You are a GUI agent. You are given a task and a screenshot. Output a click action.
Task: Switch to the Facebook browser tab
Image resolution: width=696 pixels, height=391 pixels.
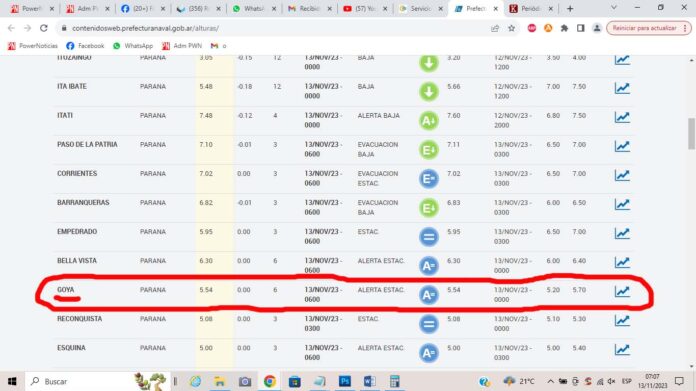click(x=143, y=8)
